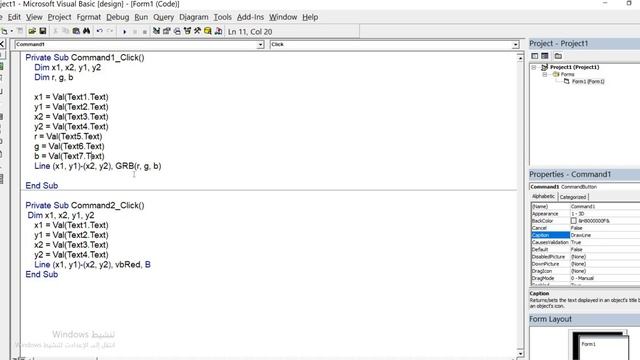640x360 pixels.
Task: Open the Window menu
Action: coord(283,17)
